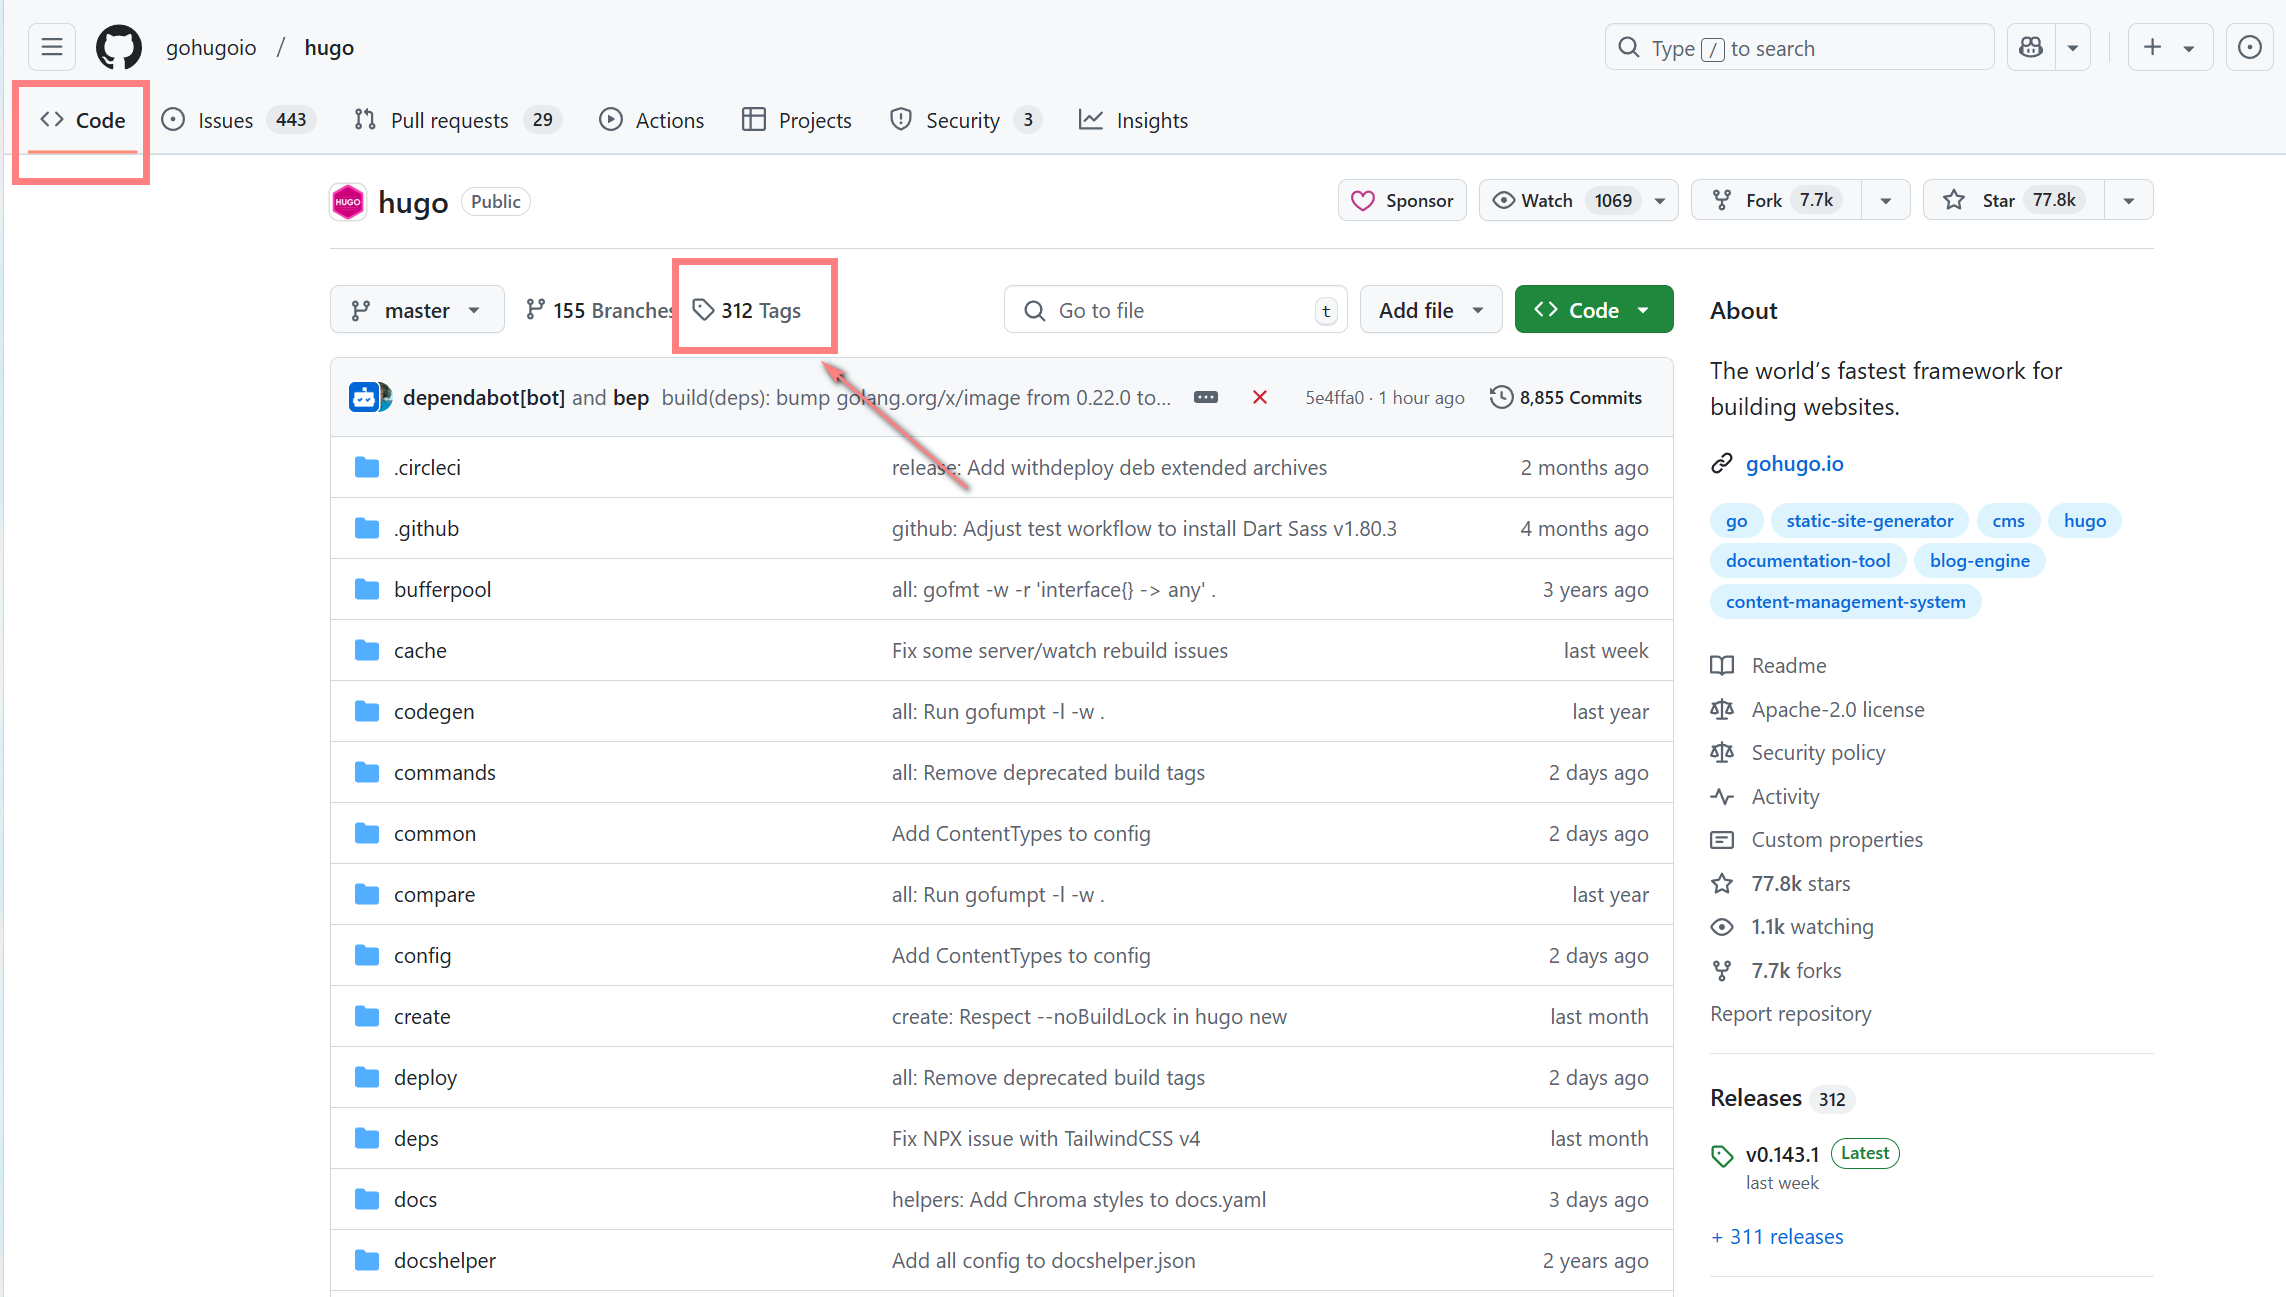This screenshot has width=2286, height=1297.
Task: Click the + 311 releases link
Action: 1777,1236
